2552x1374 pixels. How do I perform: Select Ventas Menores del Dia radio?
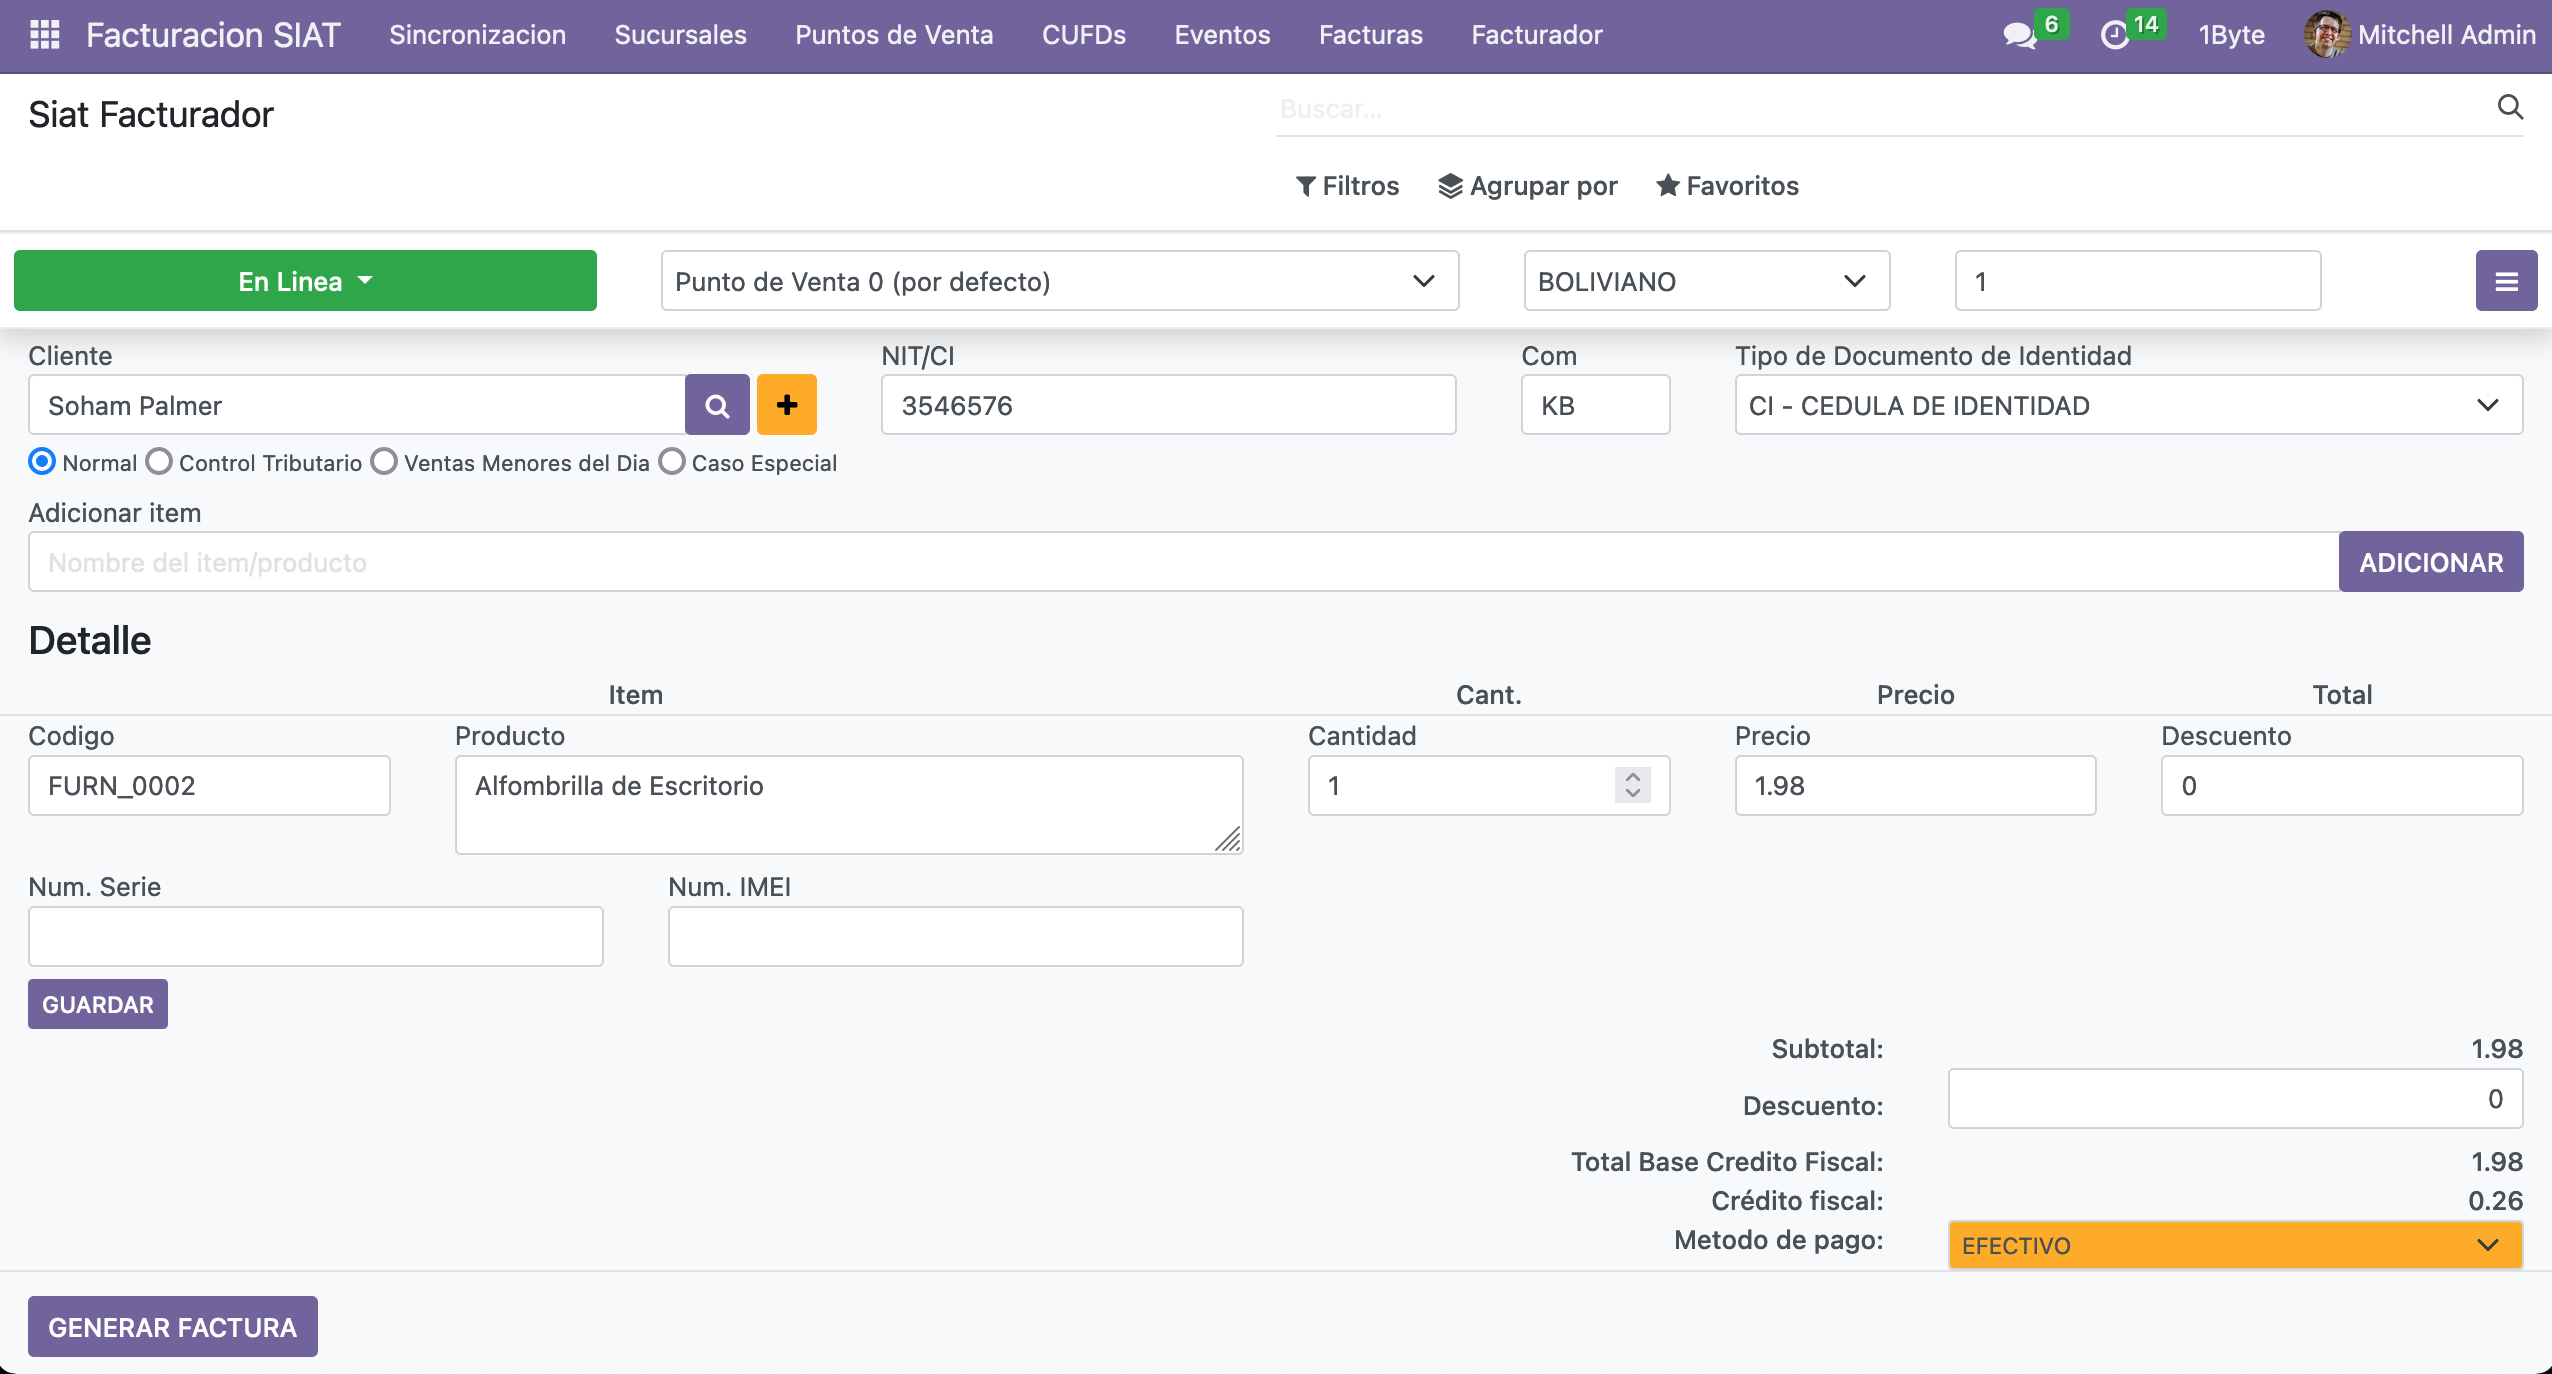(x=384, y=462)
